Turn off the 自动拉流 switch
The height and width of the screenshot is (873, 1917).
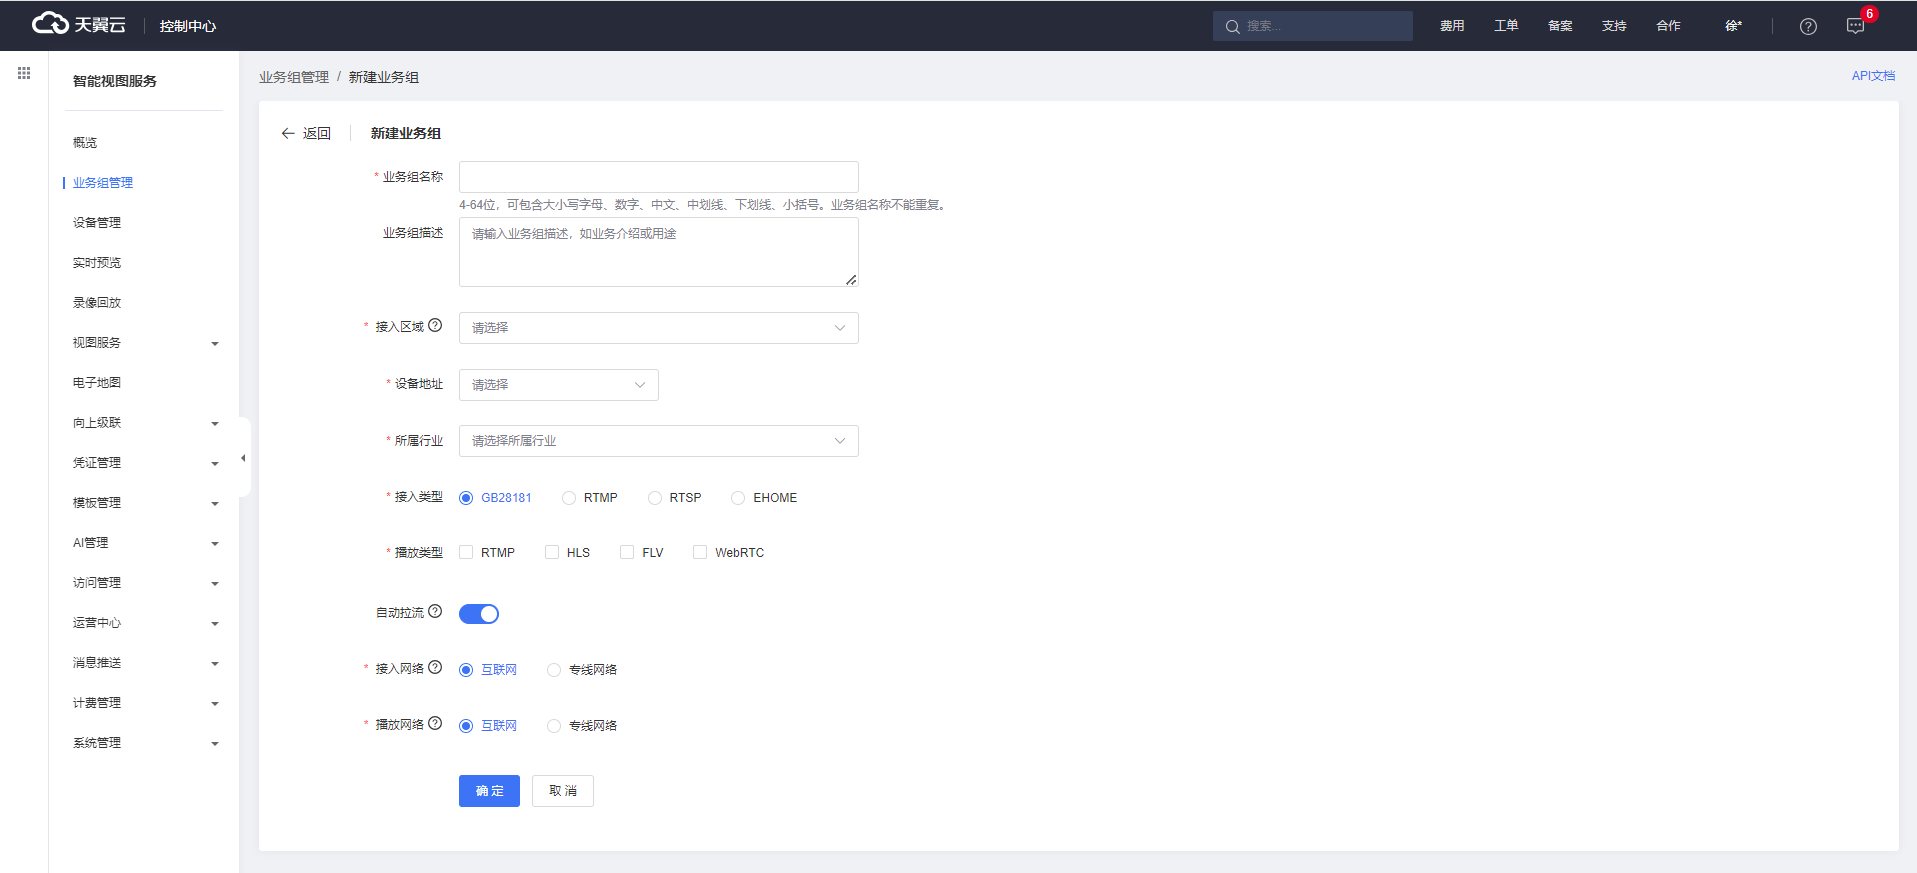(478, 614)
